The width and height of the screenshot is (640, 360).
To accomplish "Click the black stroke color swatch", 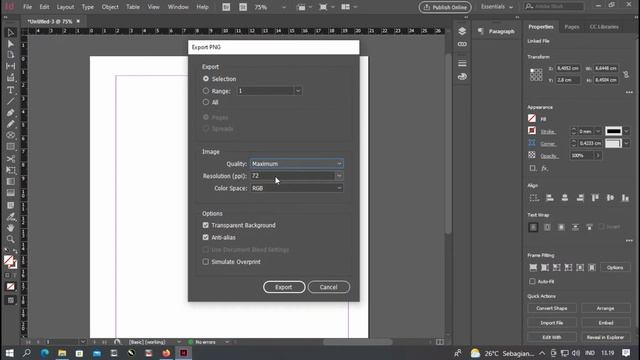I will pyautogui.click(x=613, y=131).
